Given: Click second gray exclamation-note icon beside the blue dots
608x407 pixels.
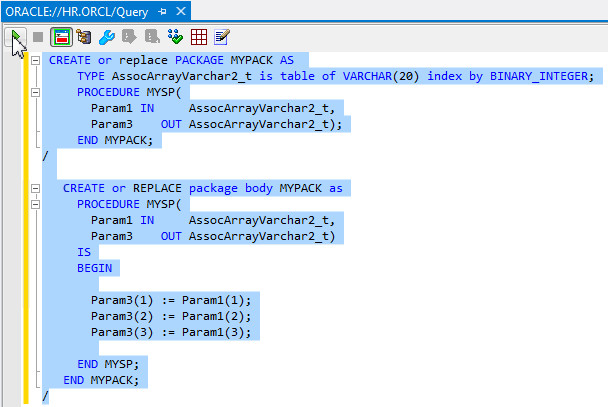Looking at the screenshot, I should (x=152, y=37).
